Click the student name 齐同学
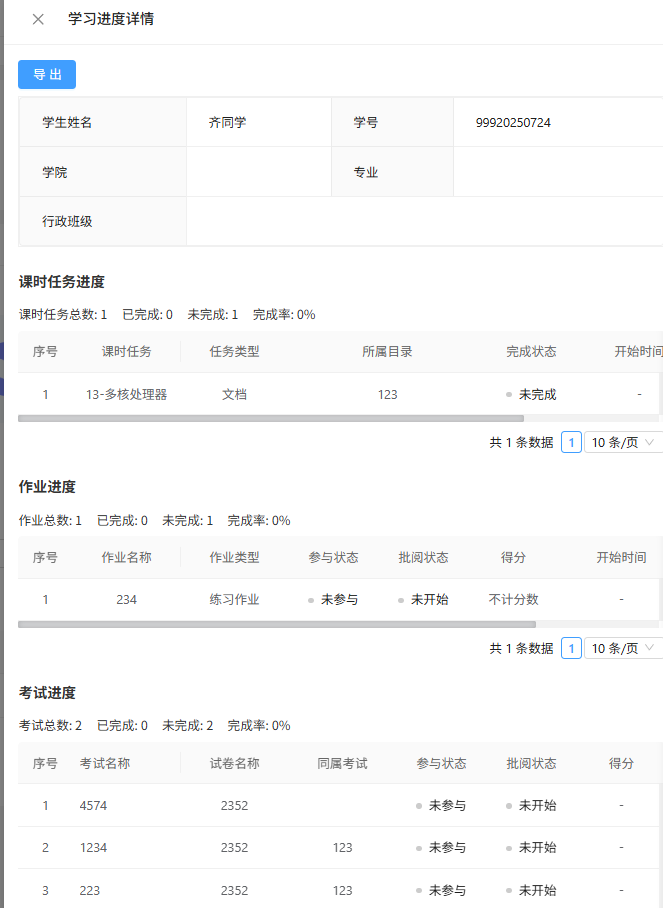Image resolution: width=663 pixels, height=908 pixels. tap(227, 123)
